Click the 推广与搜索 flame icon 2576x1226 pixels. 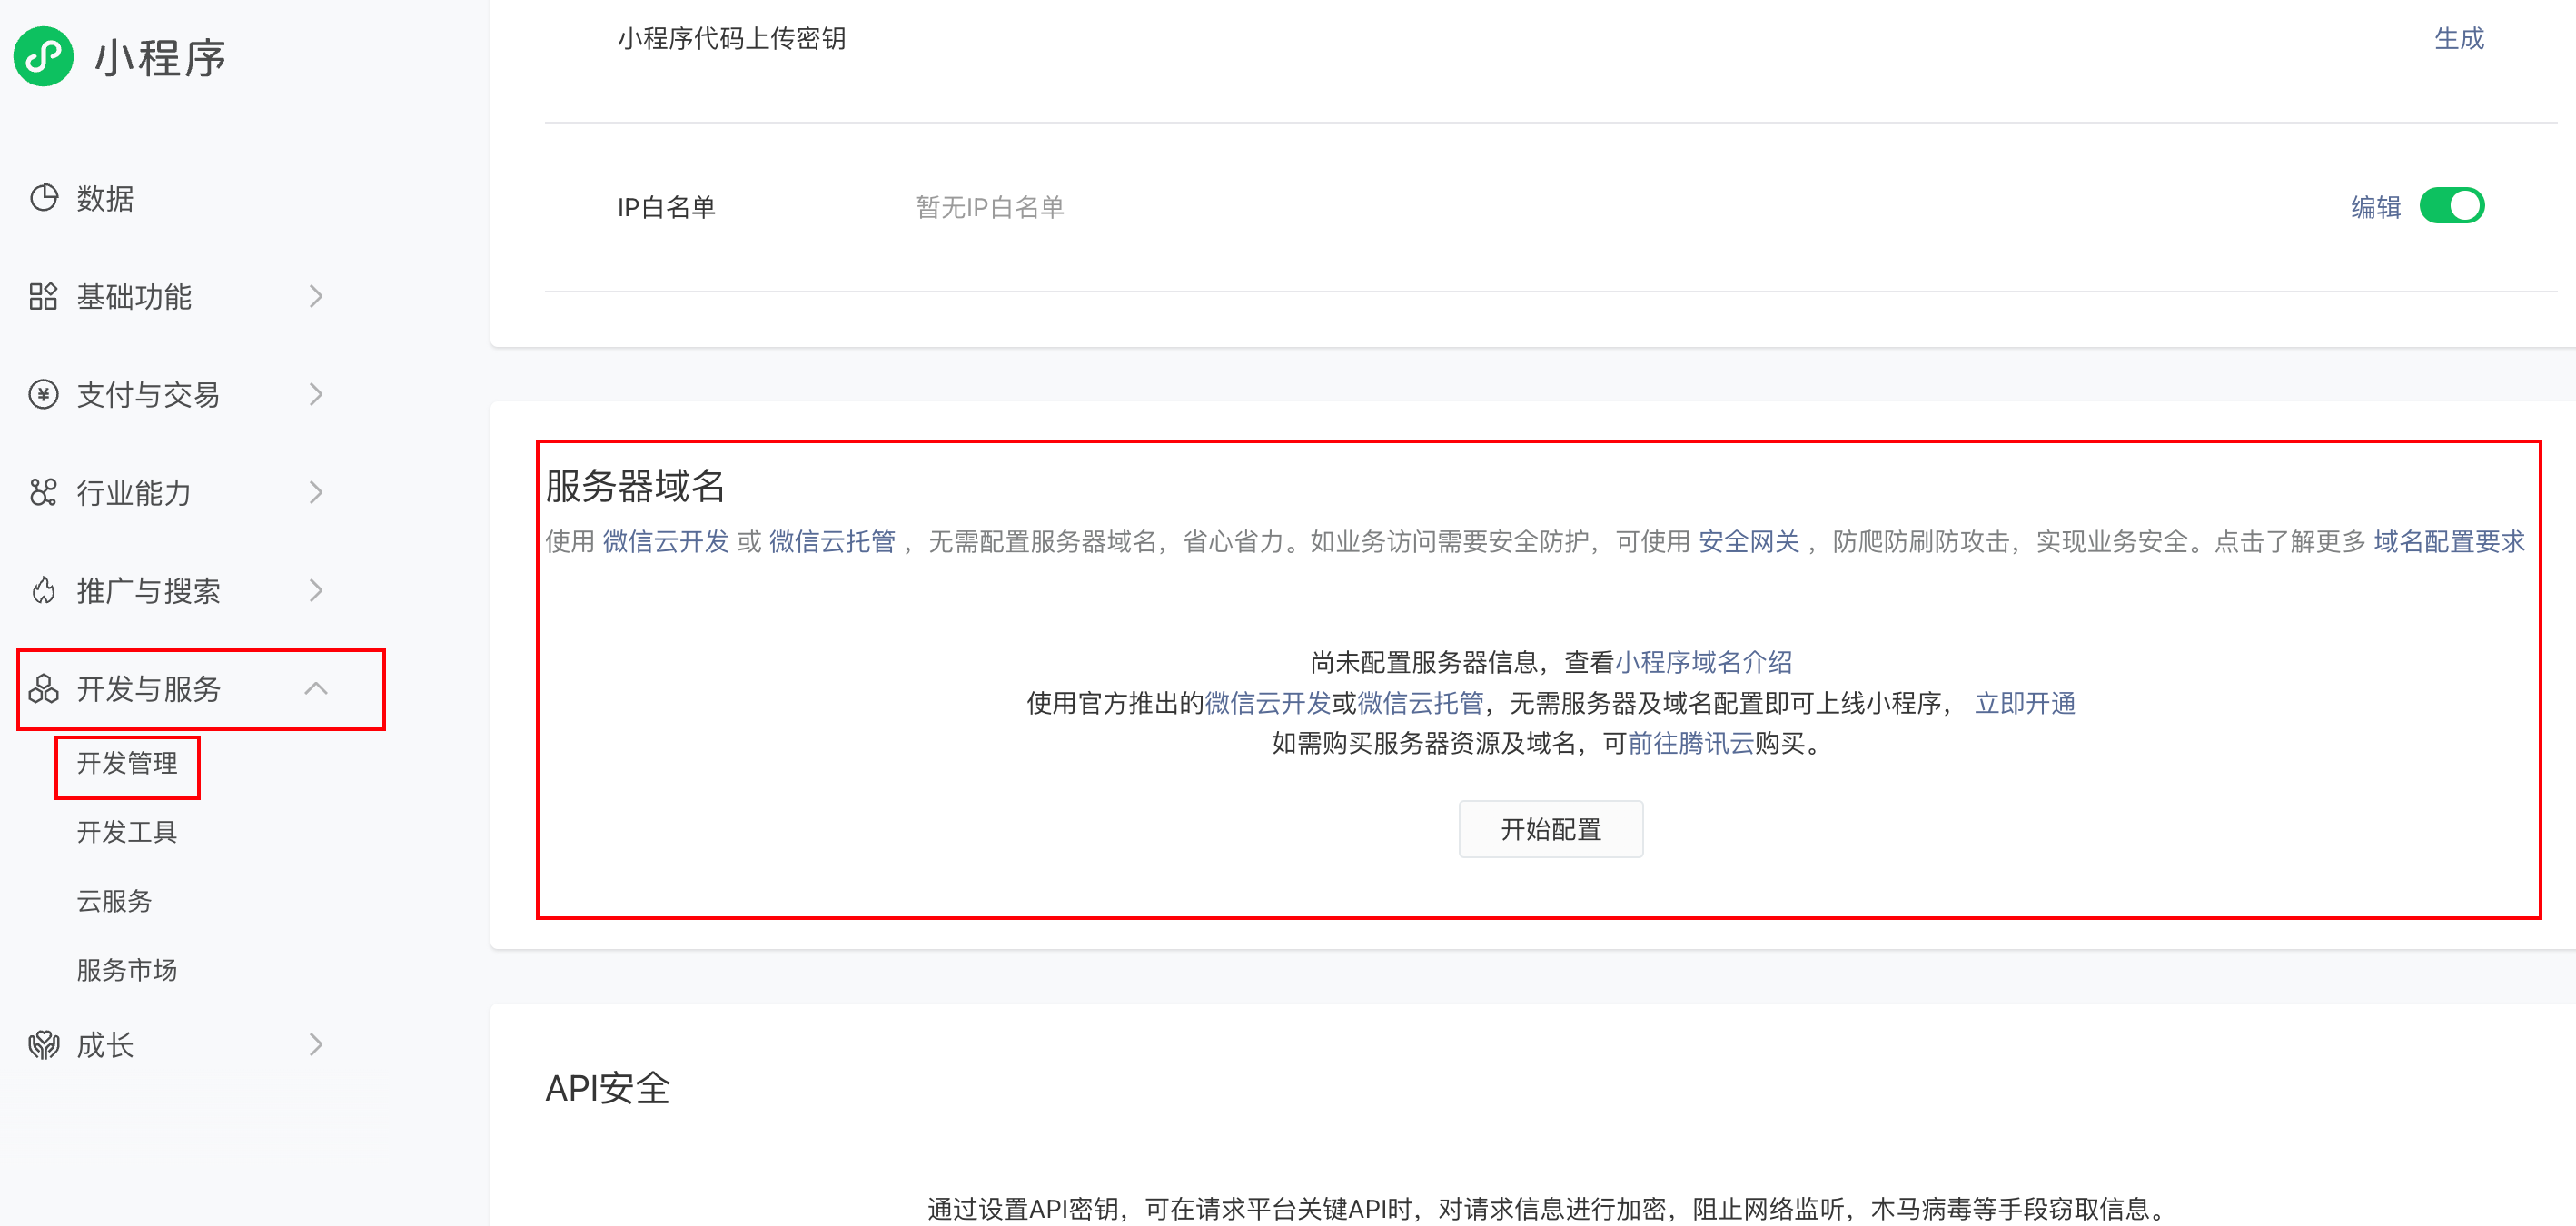click(x=43, y=590)
